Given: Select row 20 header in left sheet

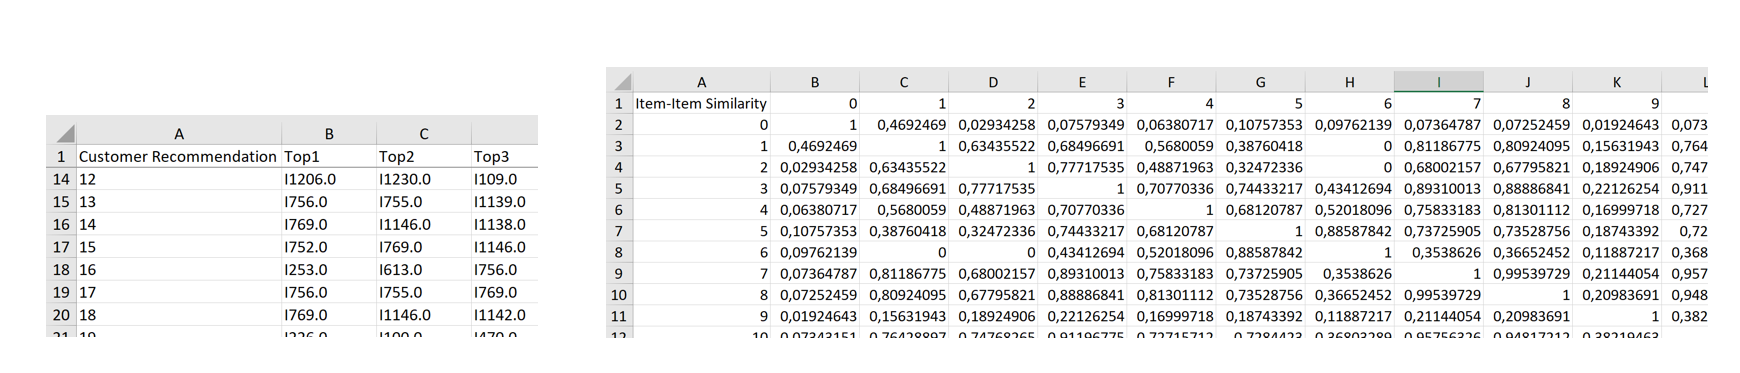Looking at the screenshot, I should (x=61, y=314).
